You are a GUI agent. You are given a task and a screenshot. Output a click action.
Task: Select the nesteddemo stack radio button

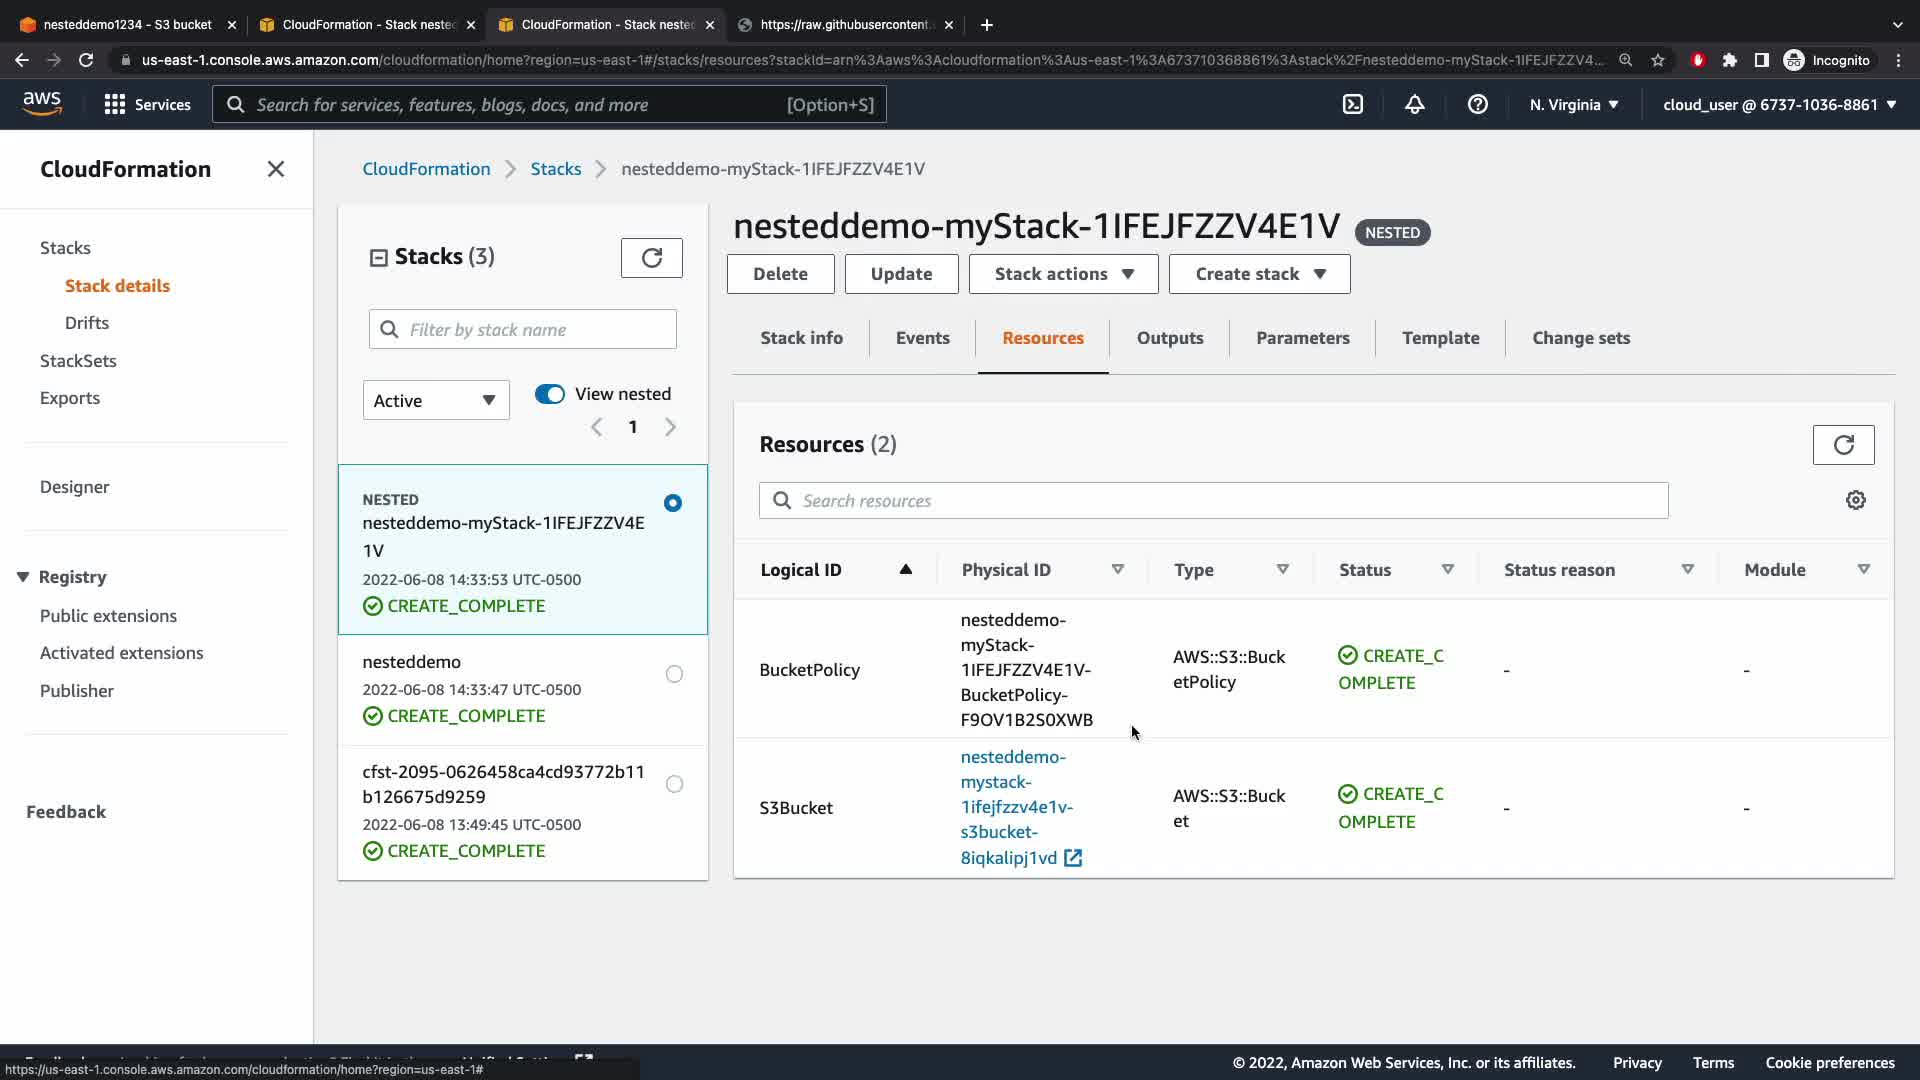[674, 674]
